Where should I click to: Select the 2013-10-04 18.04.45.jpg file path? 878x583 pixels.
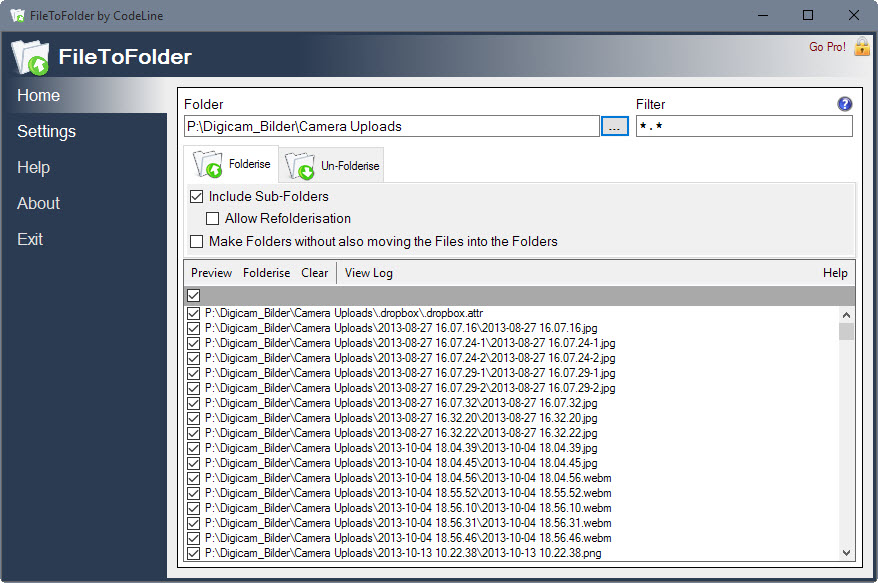pos(401,463)
